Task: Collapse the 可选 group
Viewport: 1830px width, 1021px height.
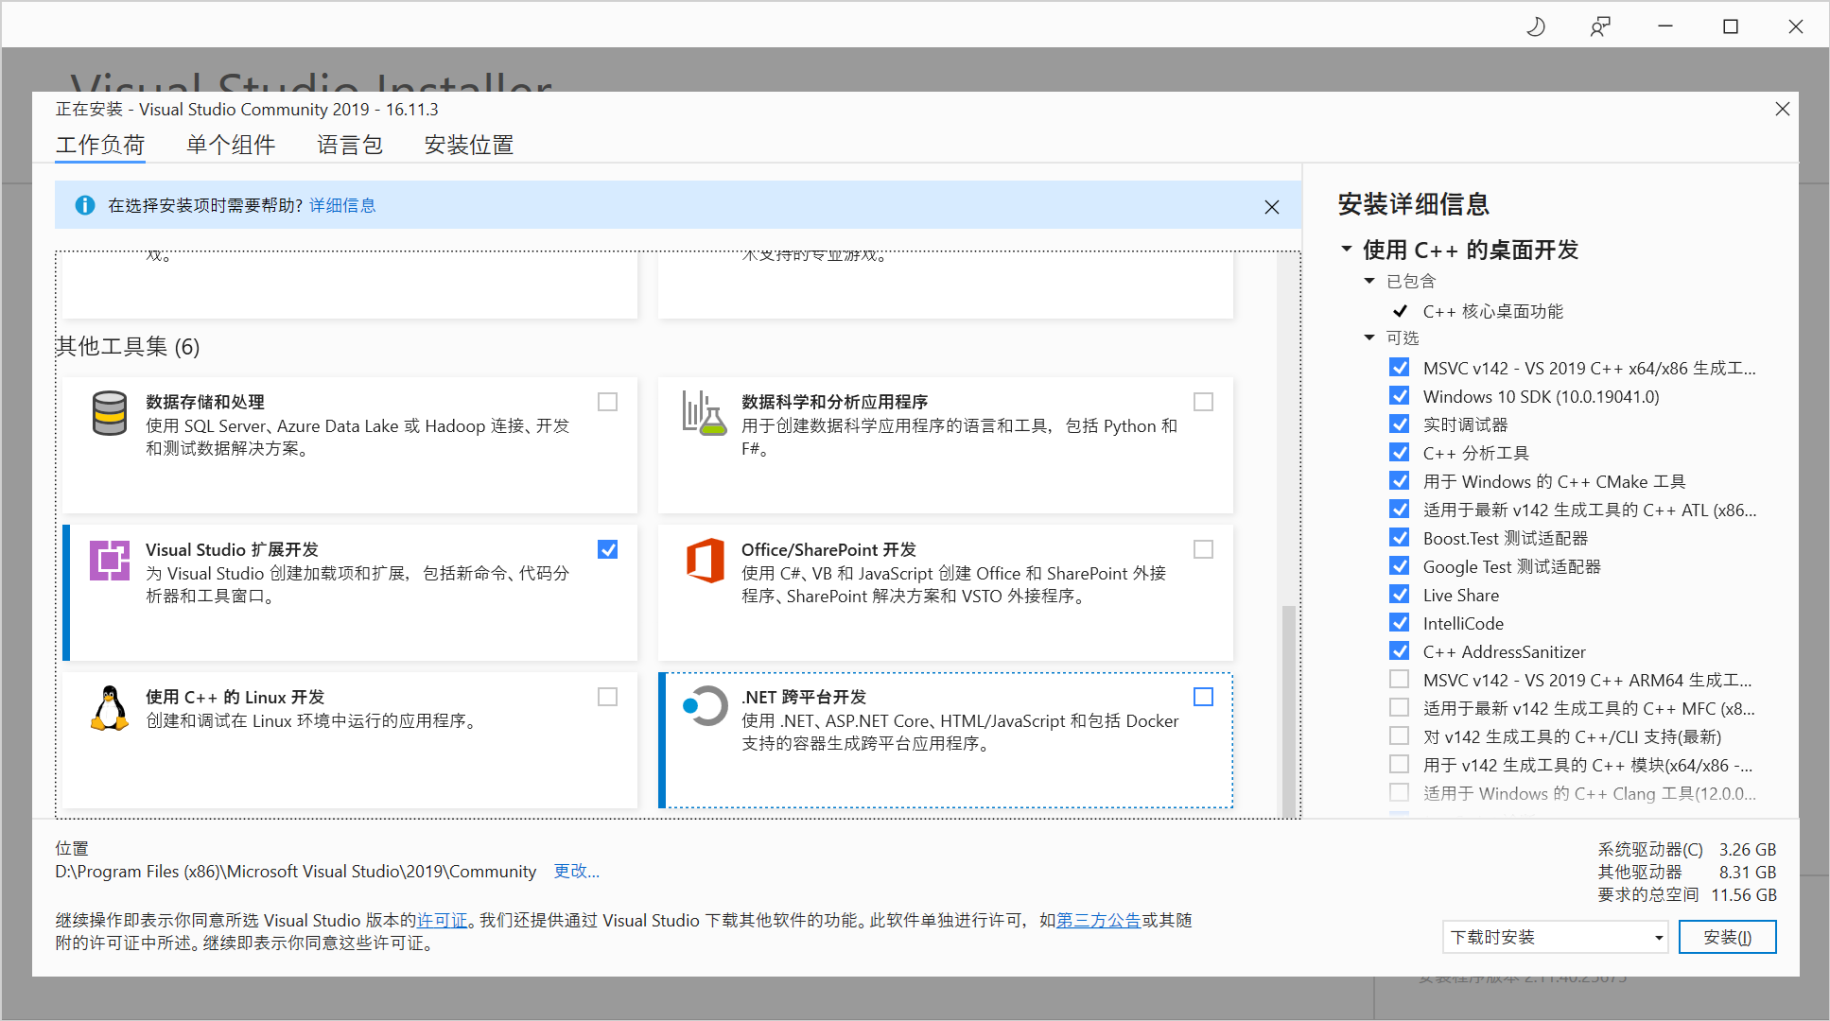Action: 1369,338
